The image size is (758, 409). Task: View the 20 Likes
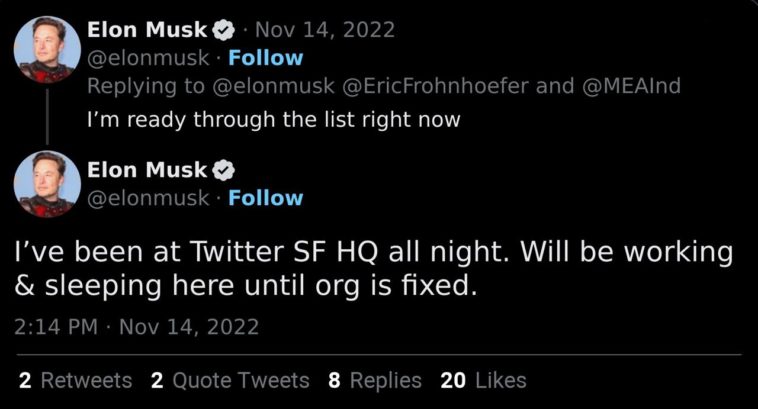click(483, 380)
